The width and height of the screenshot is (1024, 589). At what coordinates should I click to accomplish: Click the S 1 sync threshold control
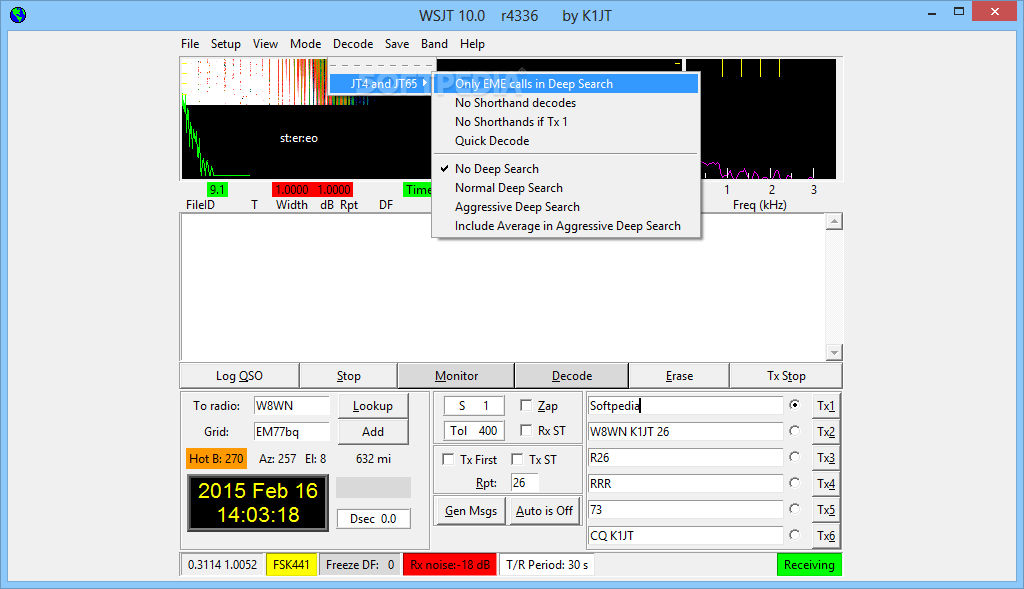[473, 406]
